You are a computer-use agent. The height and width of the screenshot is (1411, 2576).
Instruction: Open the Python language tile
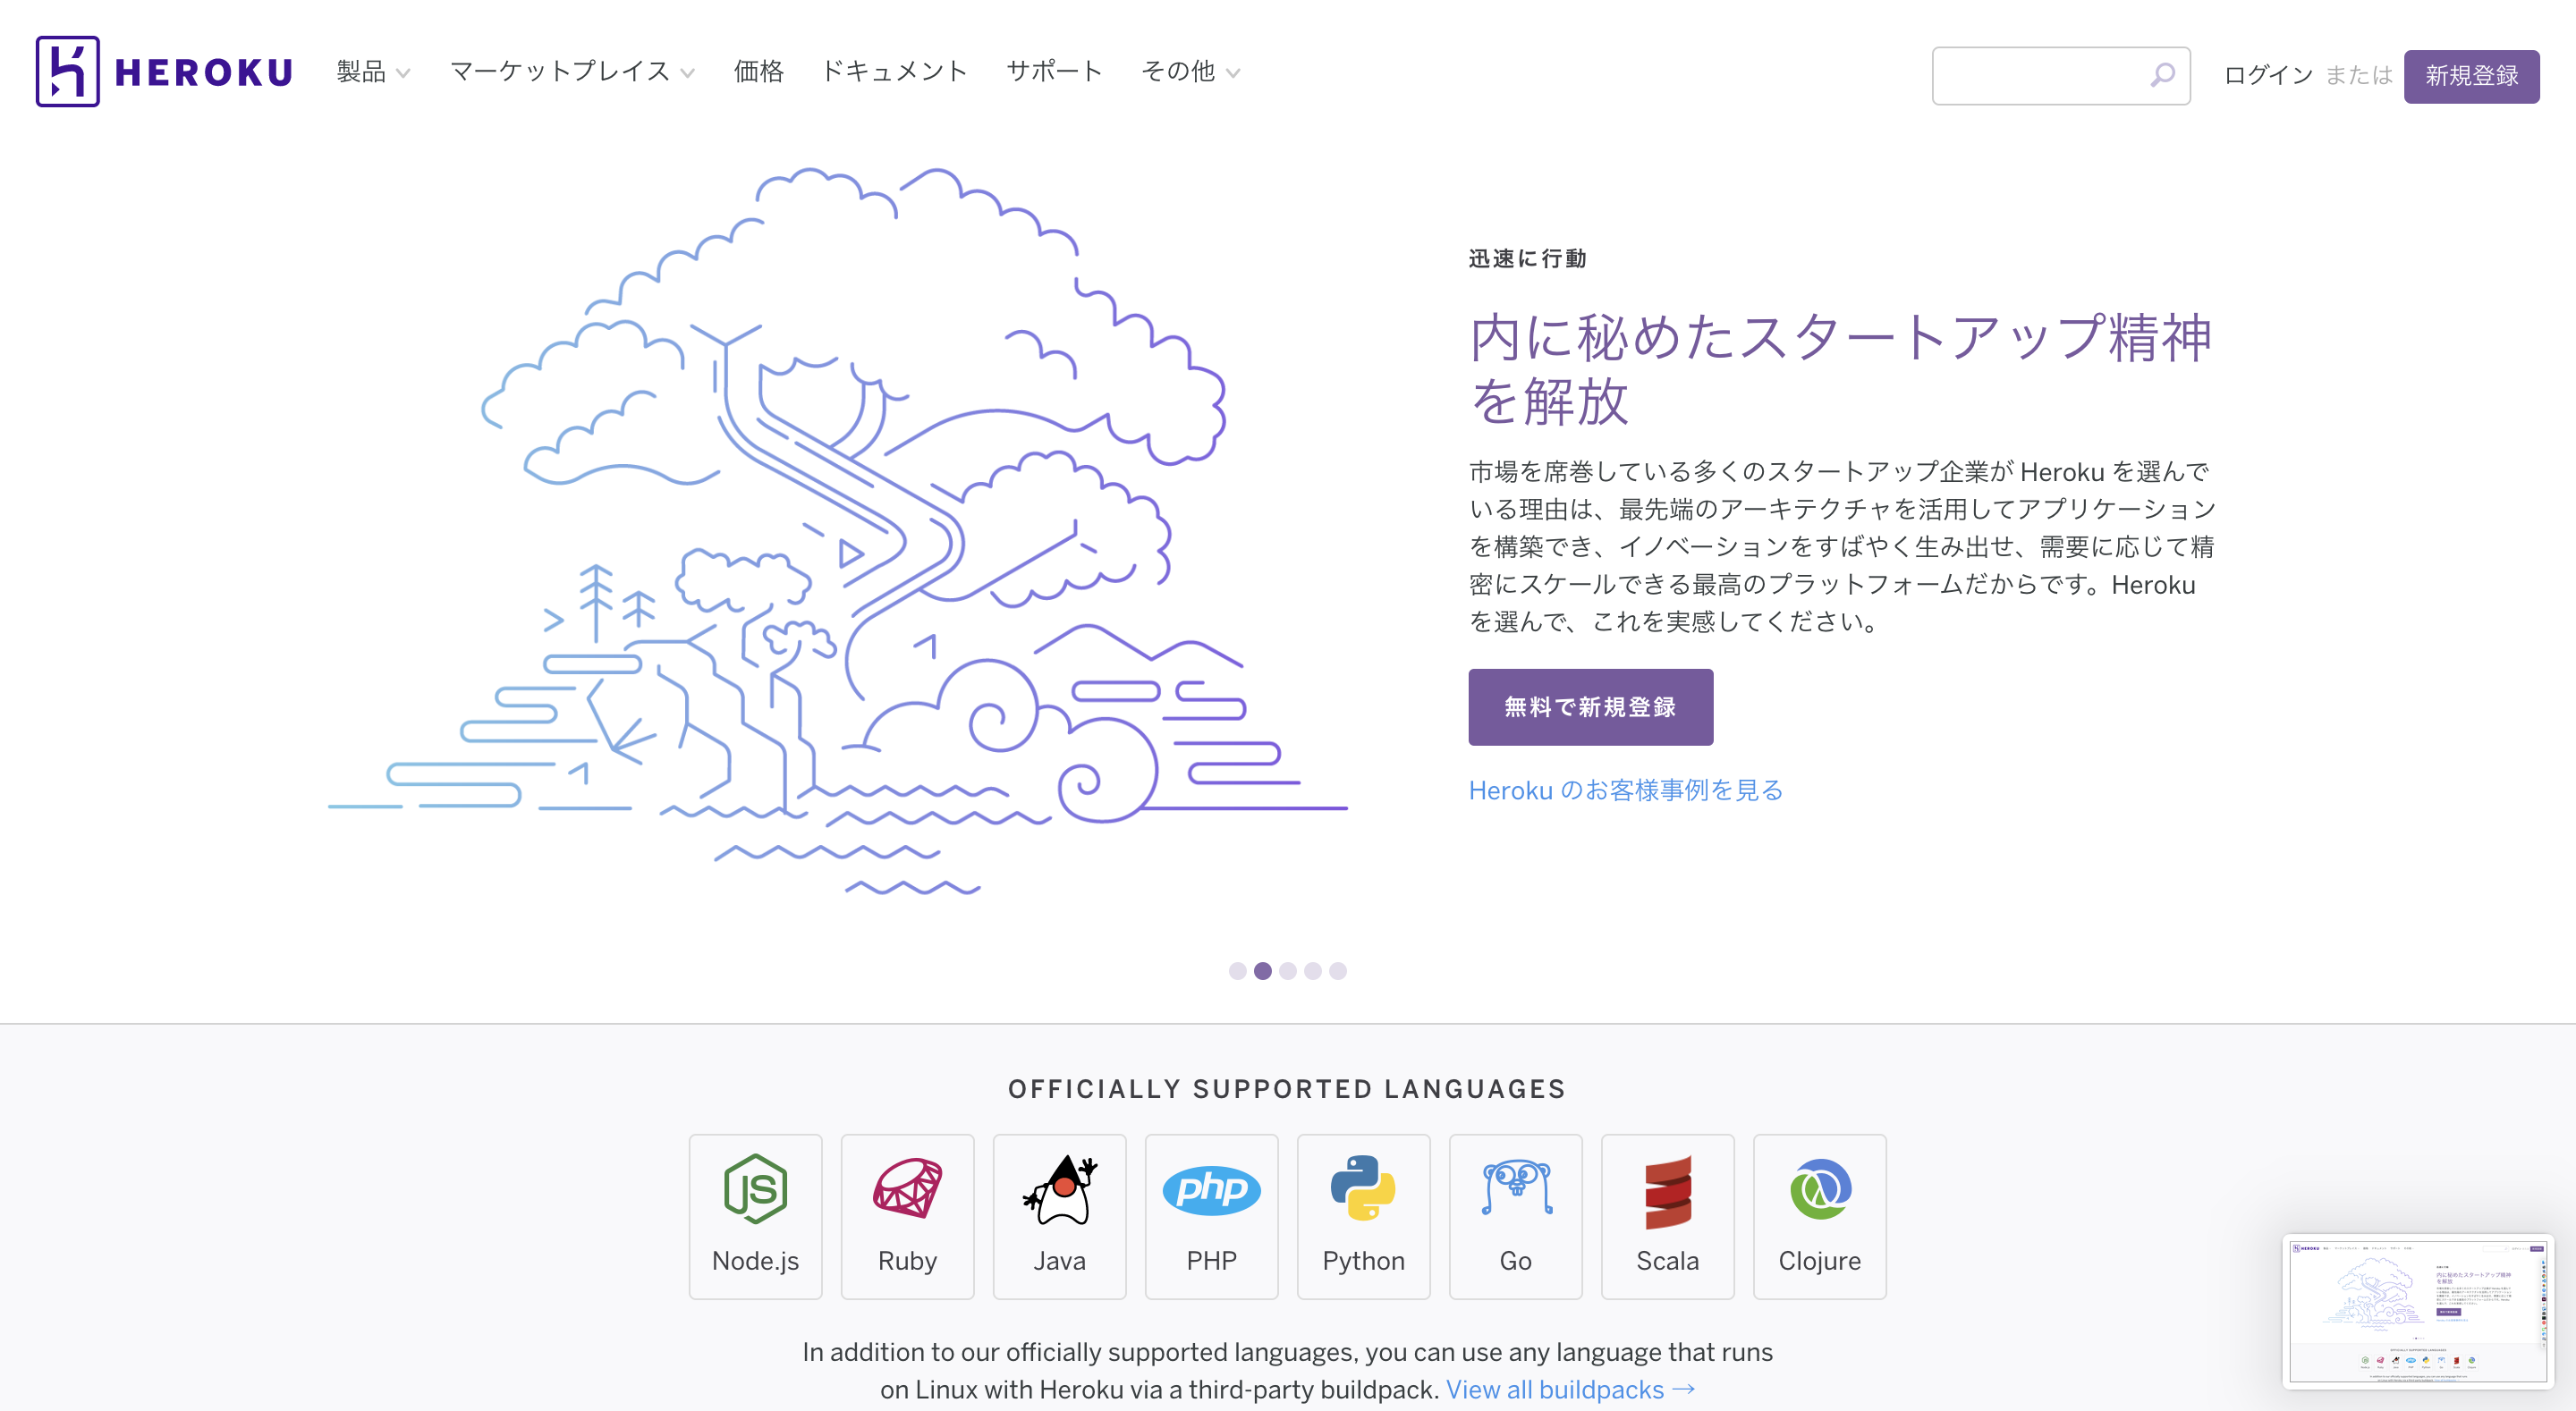(x=1363, y=1216)
